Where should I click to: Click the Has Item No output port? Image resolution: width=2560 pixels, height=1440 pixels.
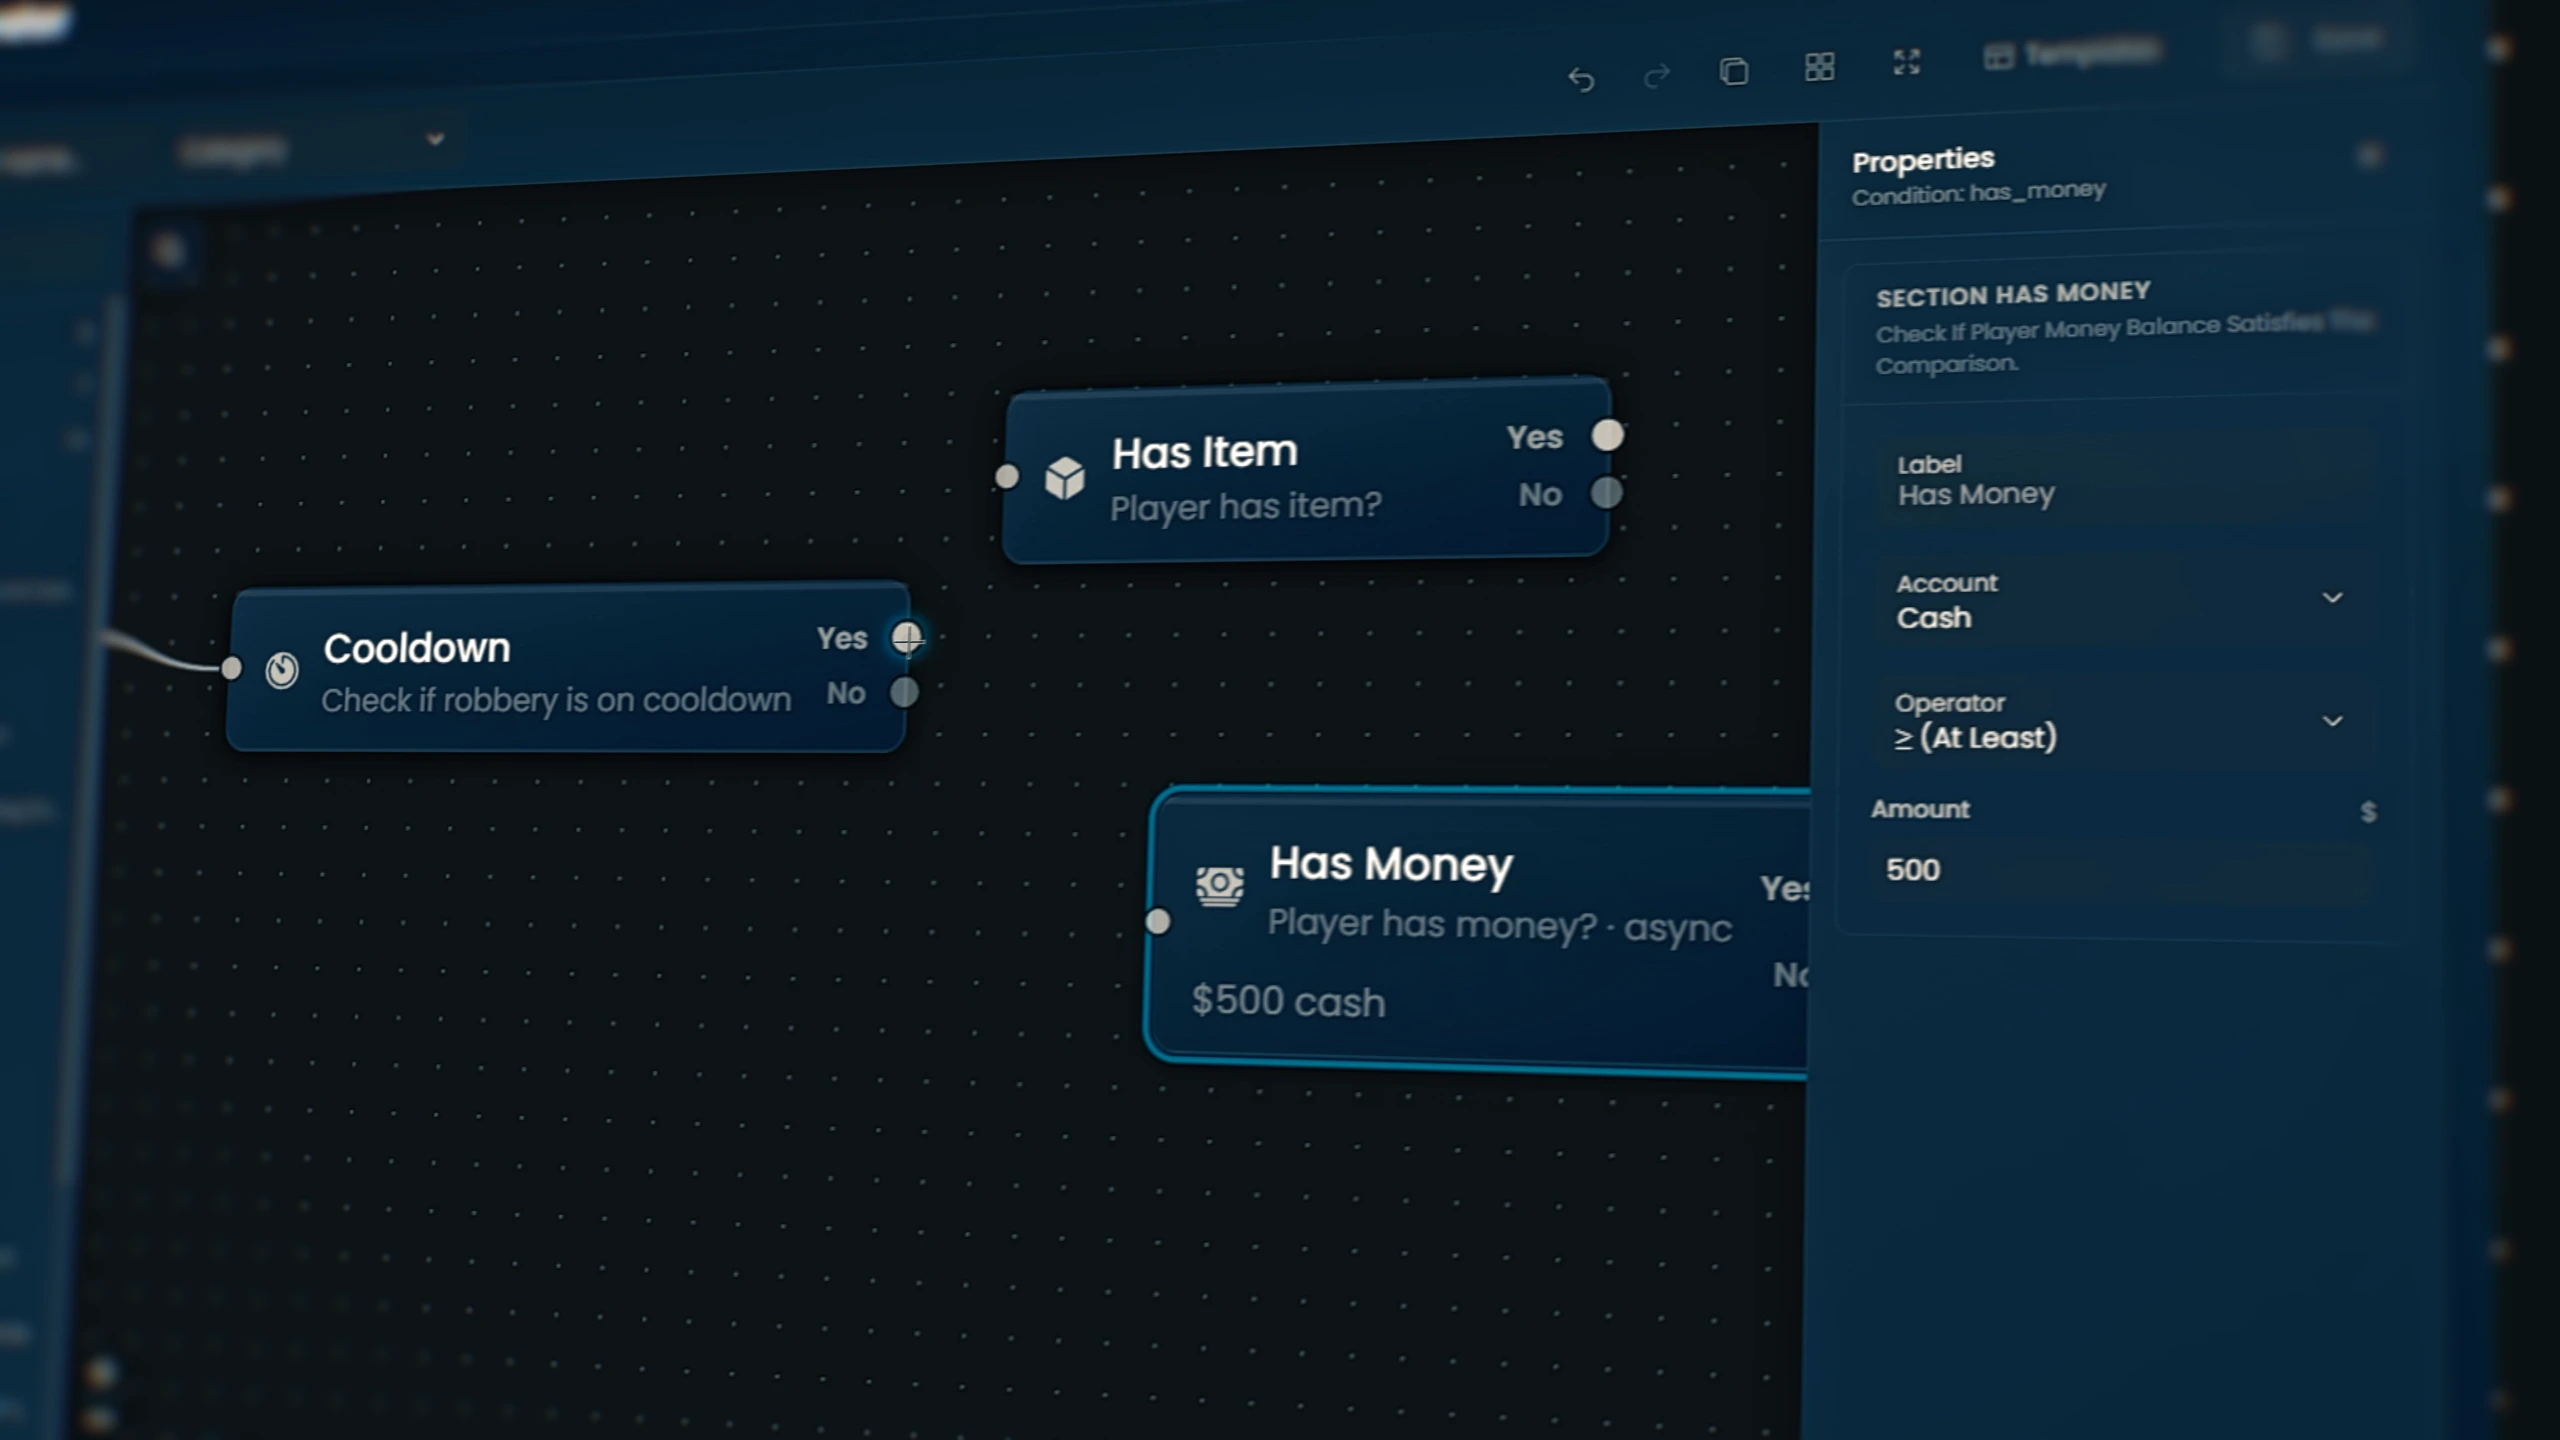pos(1607,492)
